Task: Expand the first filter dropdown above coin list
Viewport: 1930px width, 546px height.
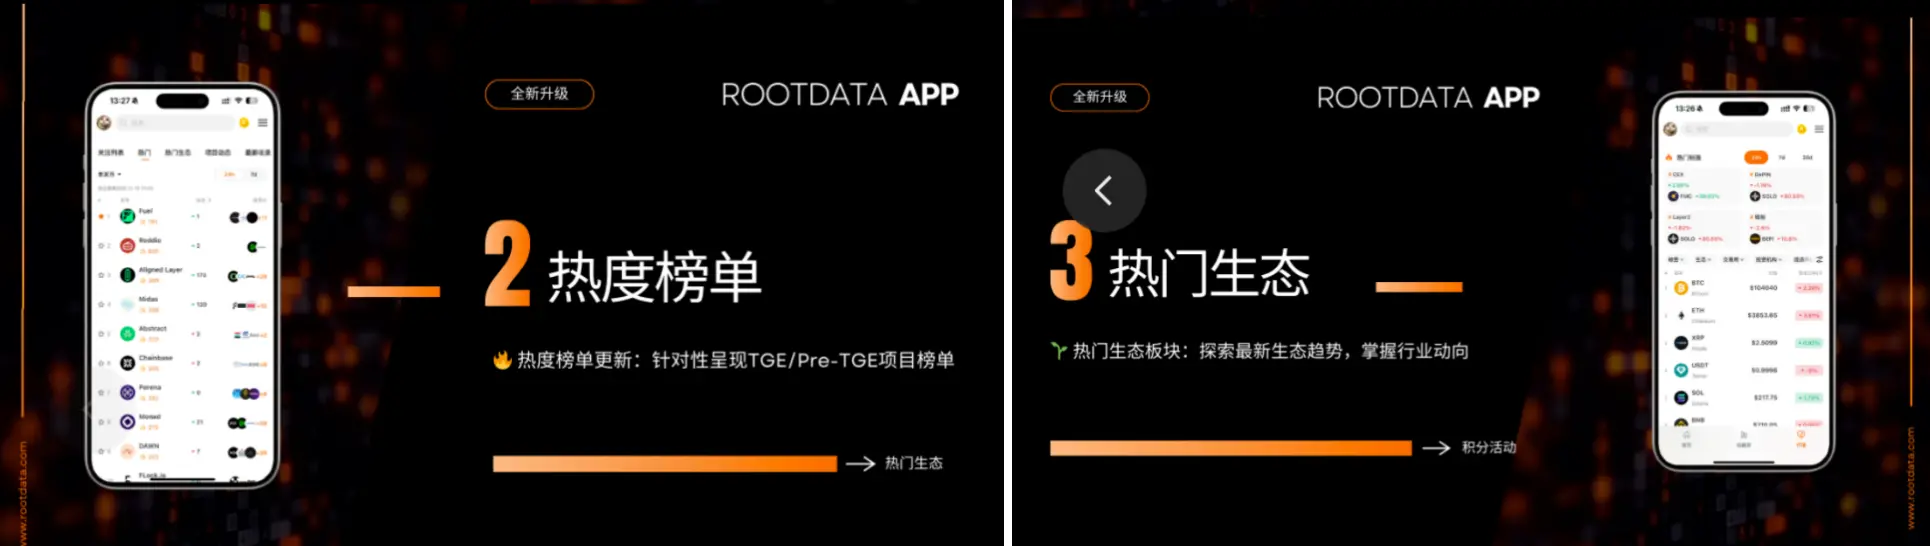Action: click(x=1674, y=260)
